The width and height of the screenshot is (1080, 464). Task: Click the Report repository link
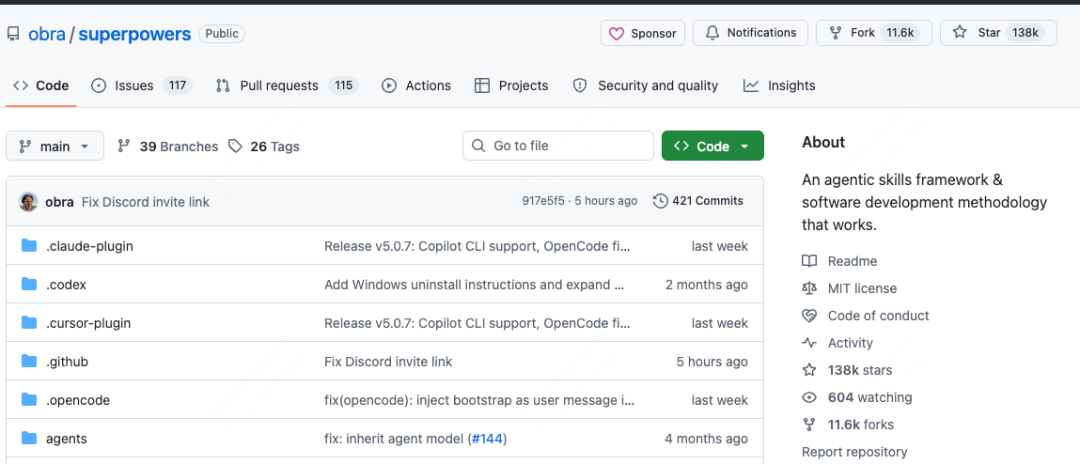click(854, 452)
